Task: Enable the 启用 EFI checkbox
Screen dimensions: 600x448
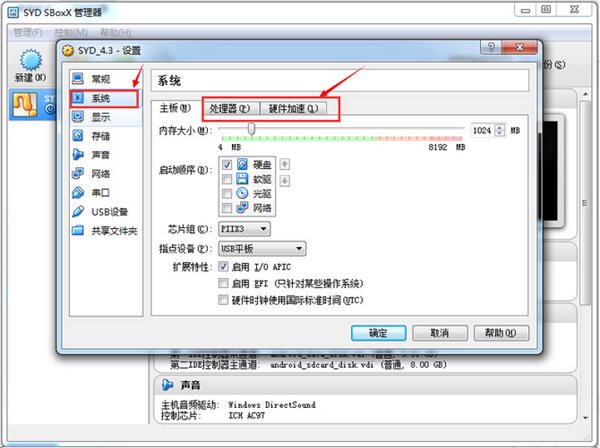Action: pyautogui.click(x=223, y=283)
